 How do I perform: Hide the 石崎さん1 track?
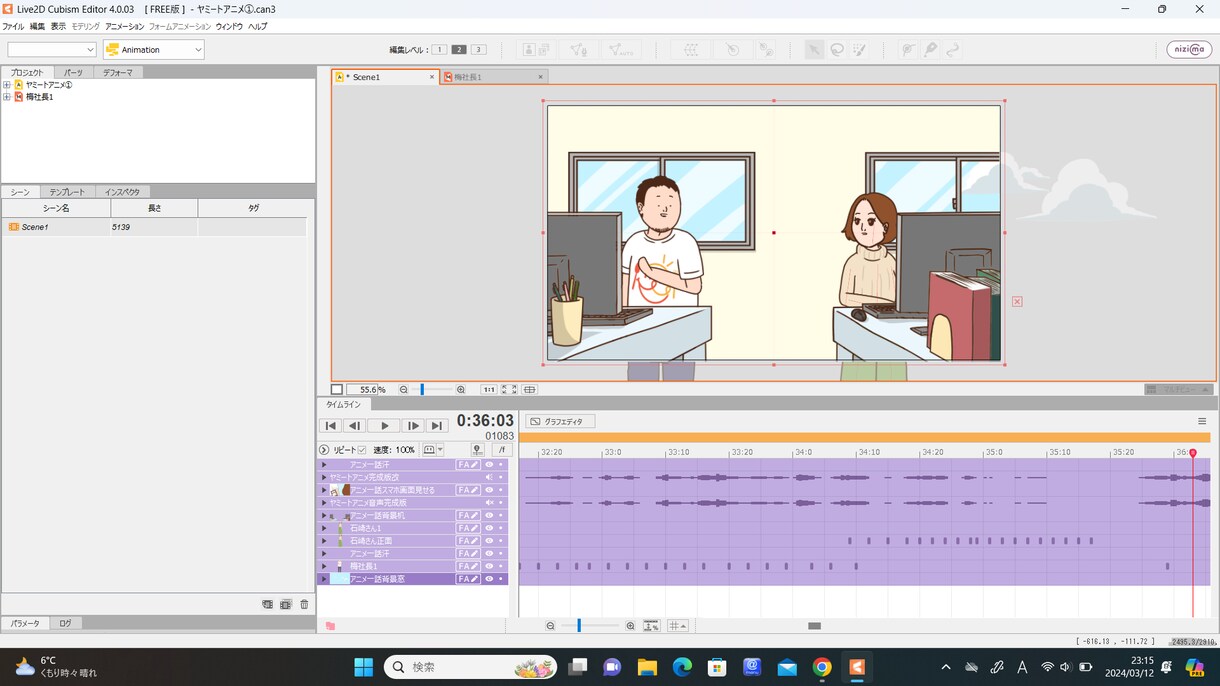(490, 528)
